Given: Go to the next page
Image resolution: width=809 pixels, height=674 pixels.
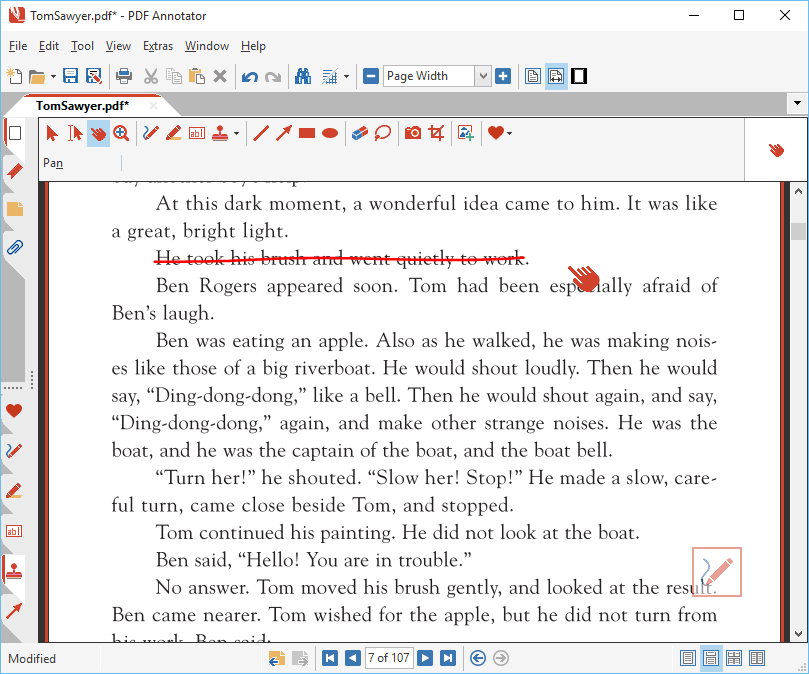Looking at the screenshot, I should [x=425, y=658].
